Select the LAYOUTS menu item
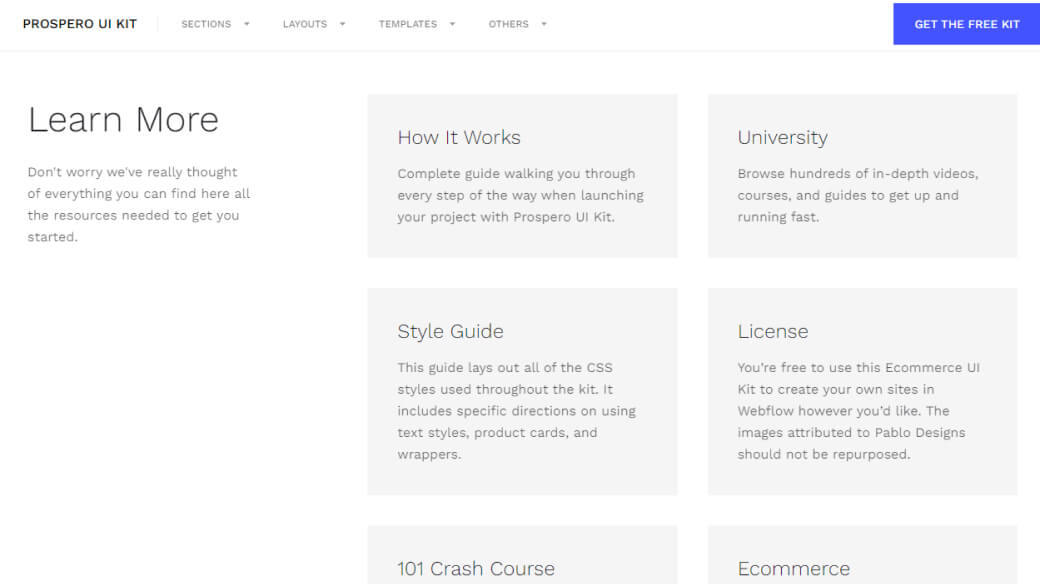The image size is (1040, 584). (x=305, y=23)
